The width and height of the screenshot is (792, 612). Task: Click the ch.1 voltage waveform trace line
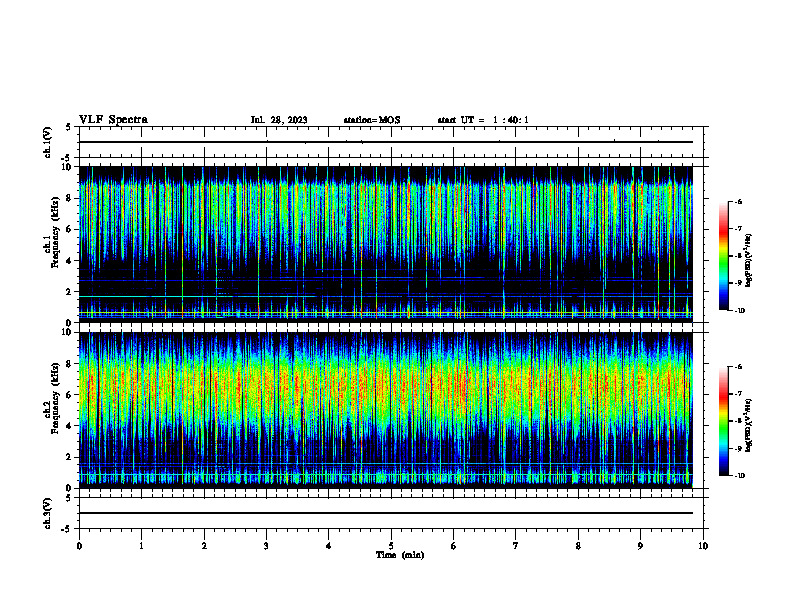pos(386,142)
